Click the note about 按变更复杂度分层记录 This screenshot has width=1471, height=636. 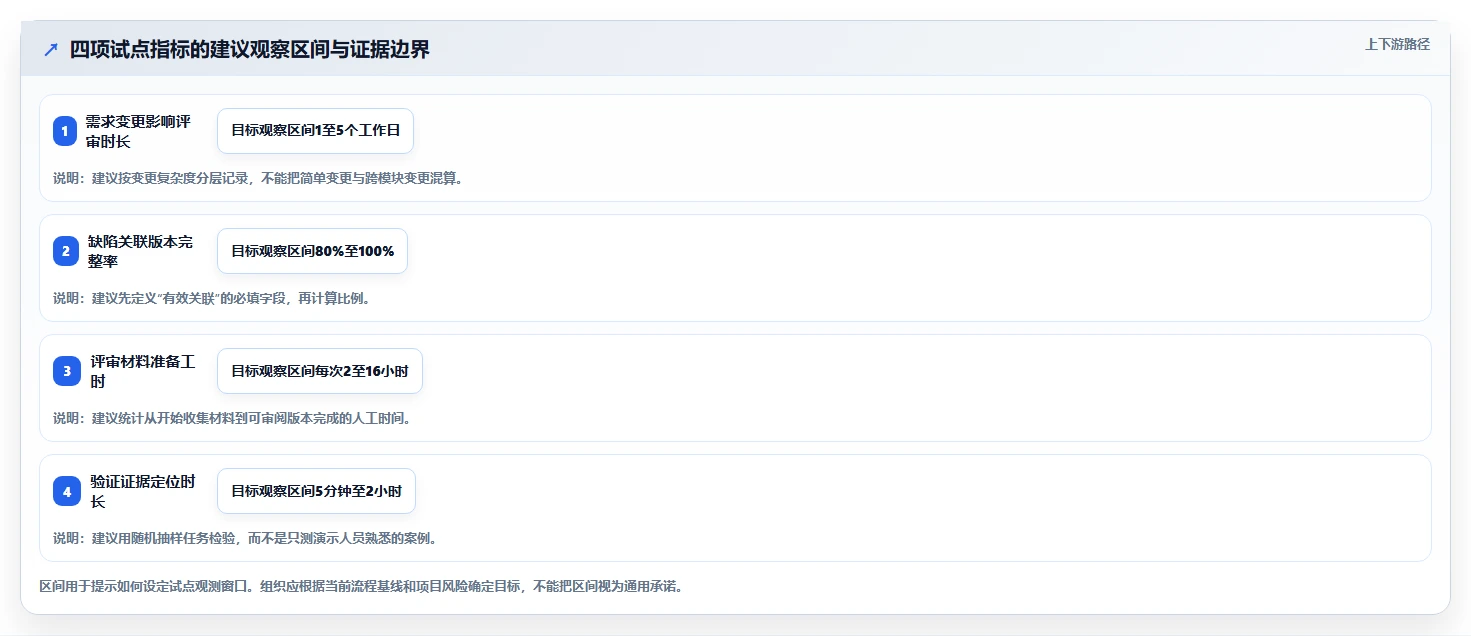(x=258, y=179)
